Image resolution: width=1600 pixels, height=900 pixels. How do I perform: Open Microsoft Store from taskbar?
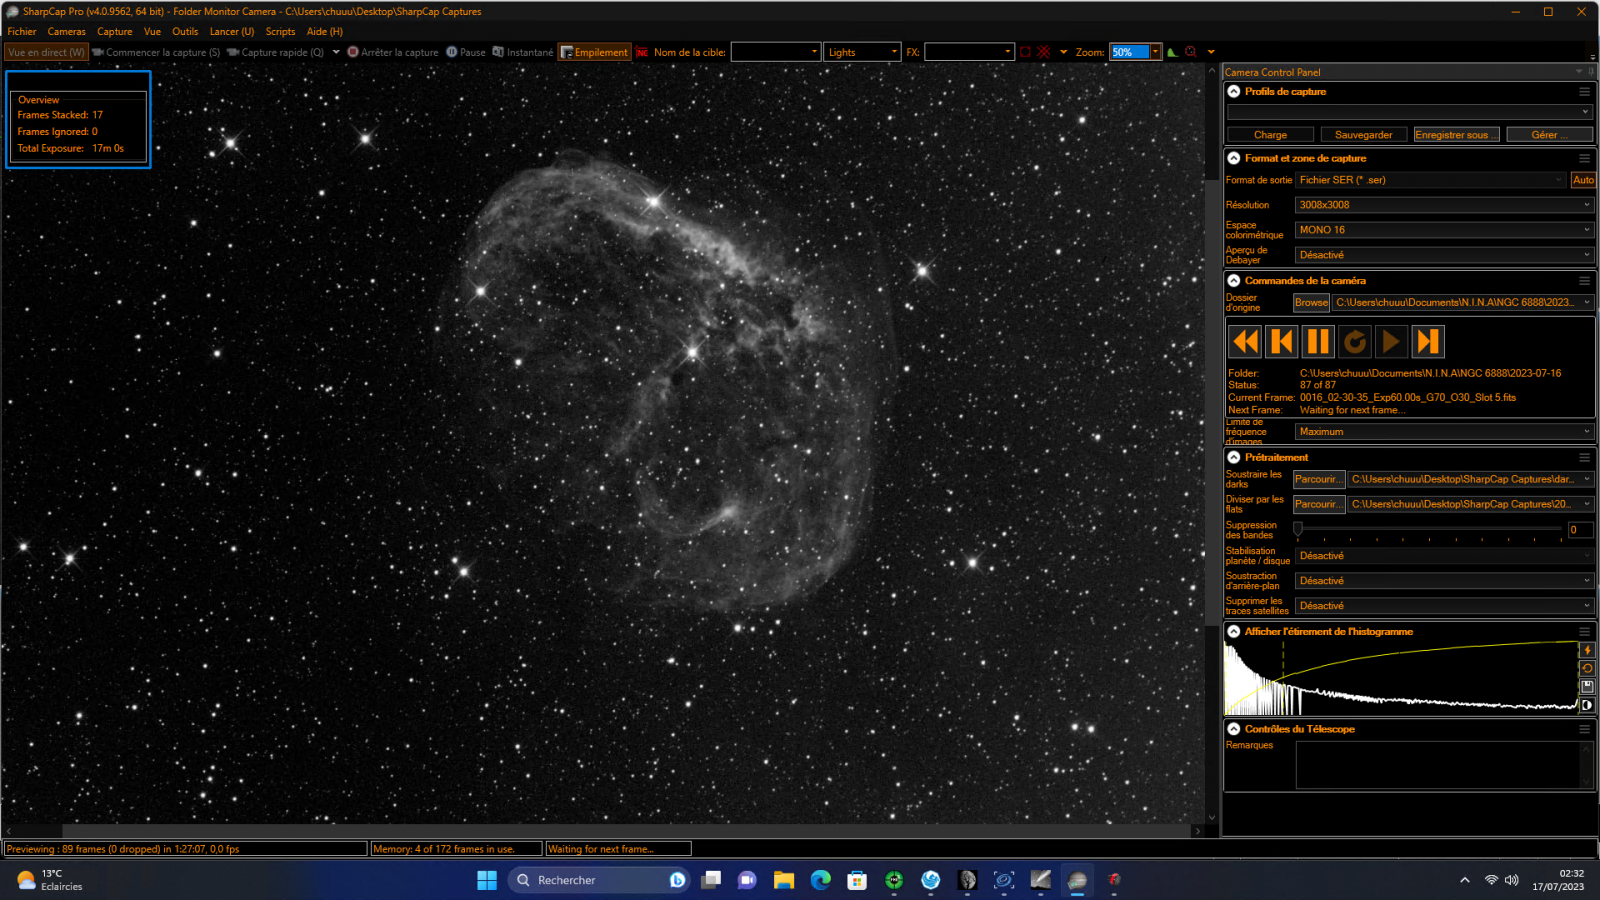(x=857, y=880)
